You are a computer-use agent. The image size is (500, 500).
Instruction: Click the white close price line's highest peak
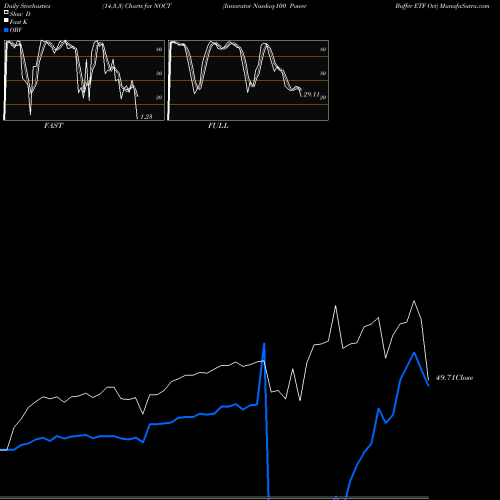pyautogui.click(x=414, y=301)
